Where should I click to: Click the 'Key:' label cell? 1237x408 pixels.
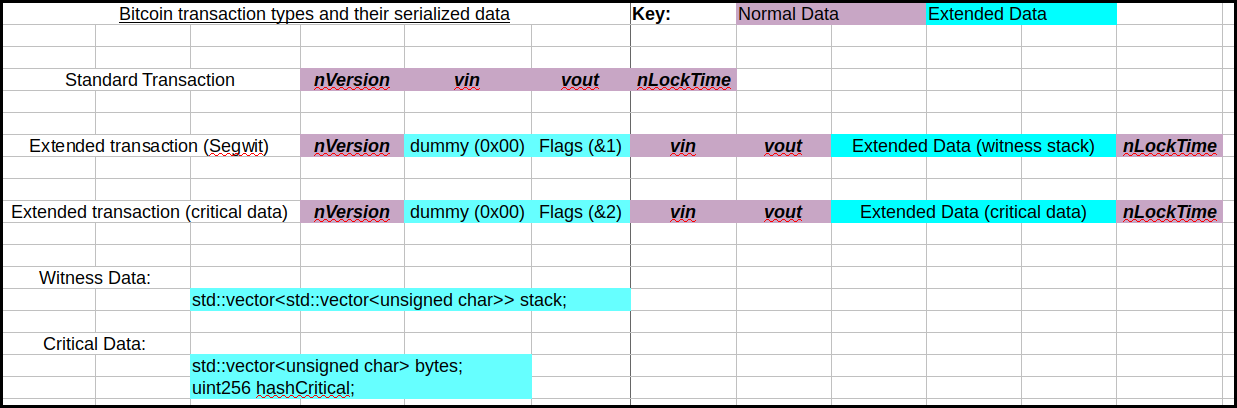(652, 15)
